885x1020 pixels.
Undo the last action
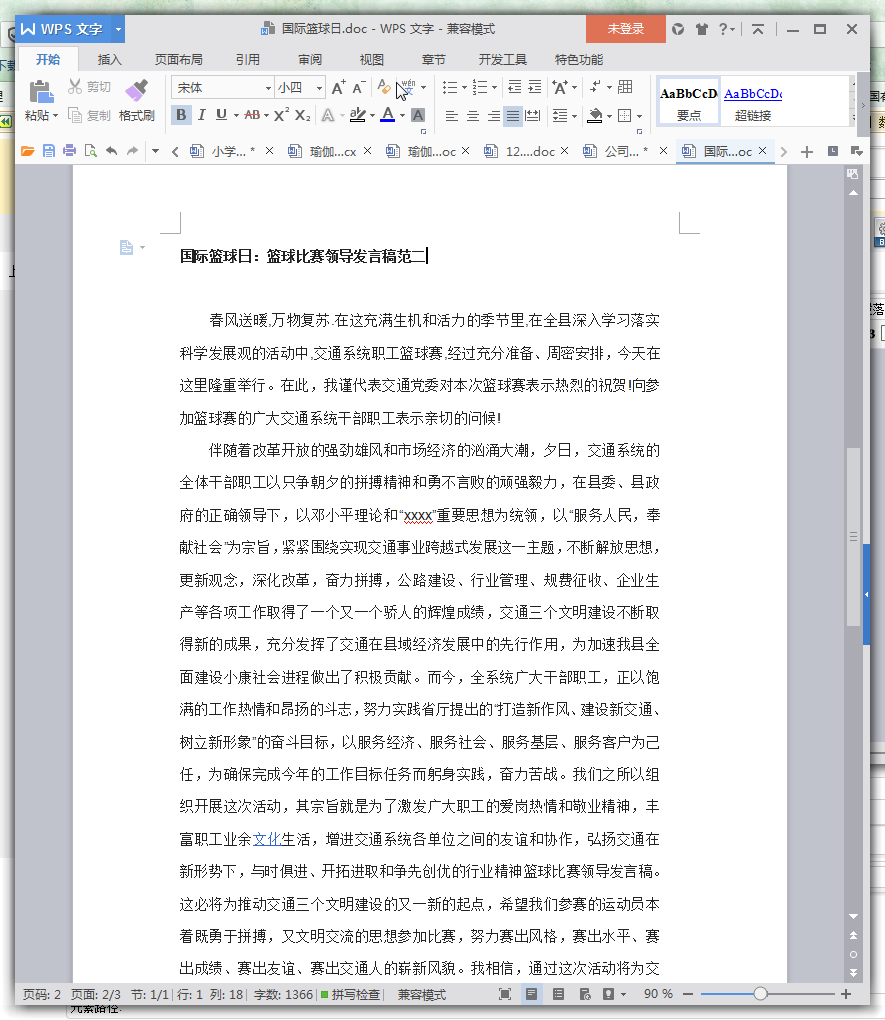111,152
